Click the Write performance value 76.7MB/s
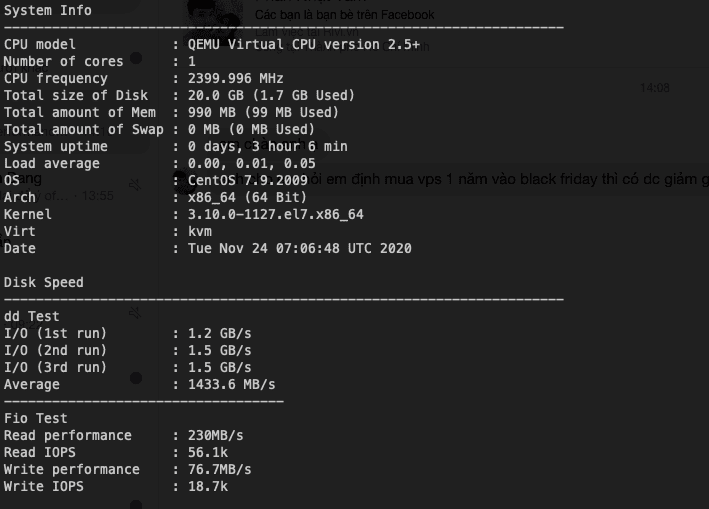 [x=220, y=469]
